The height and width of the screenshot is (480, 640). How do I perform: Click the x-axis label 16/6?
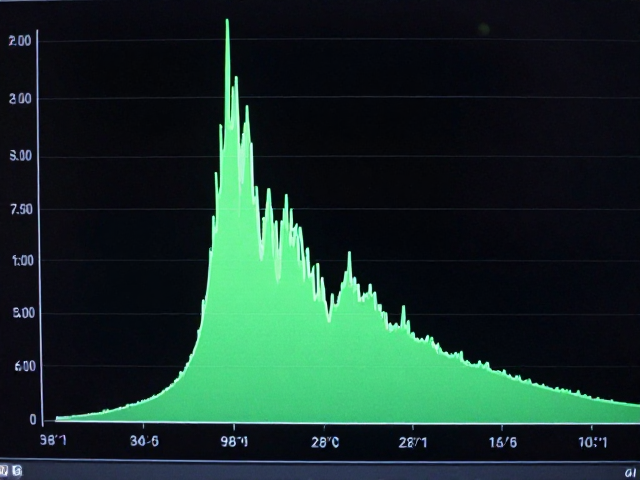(x=503, y=442)
